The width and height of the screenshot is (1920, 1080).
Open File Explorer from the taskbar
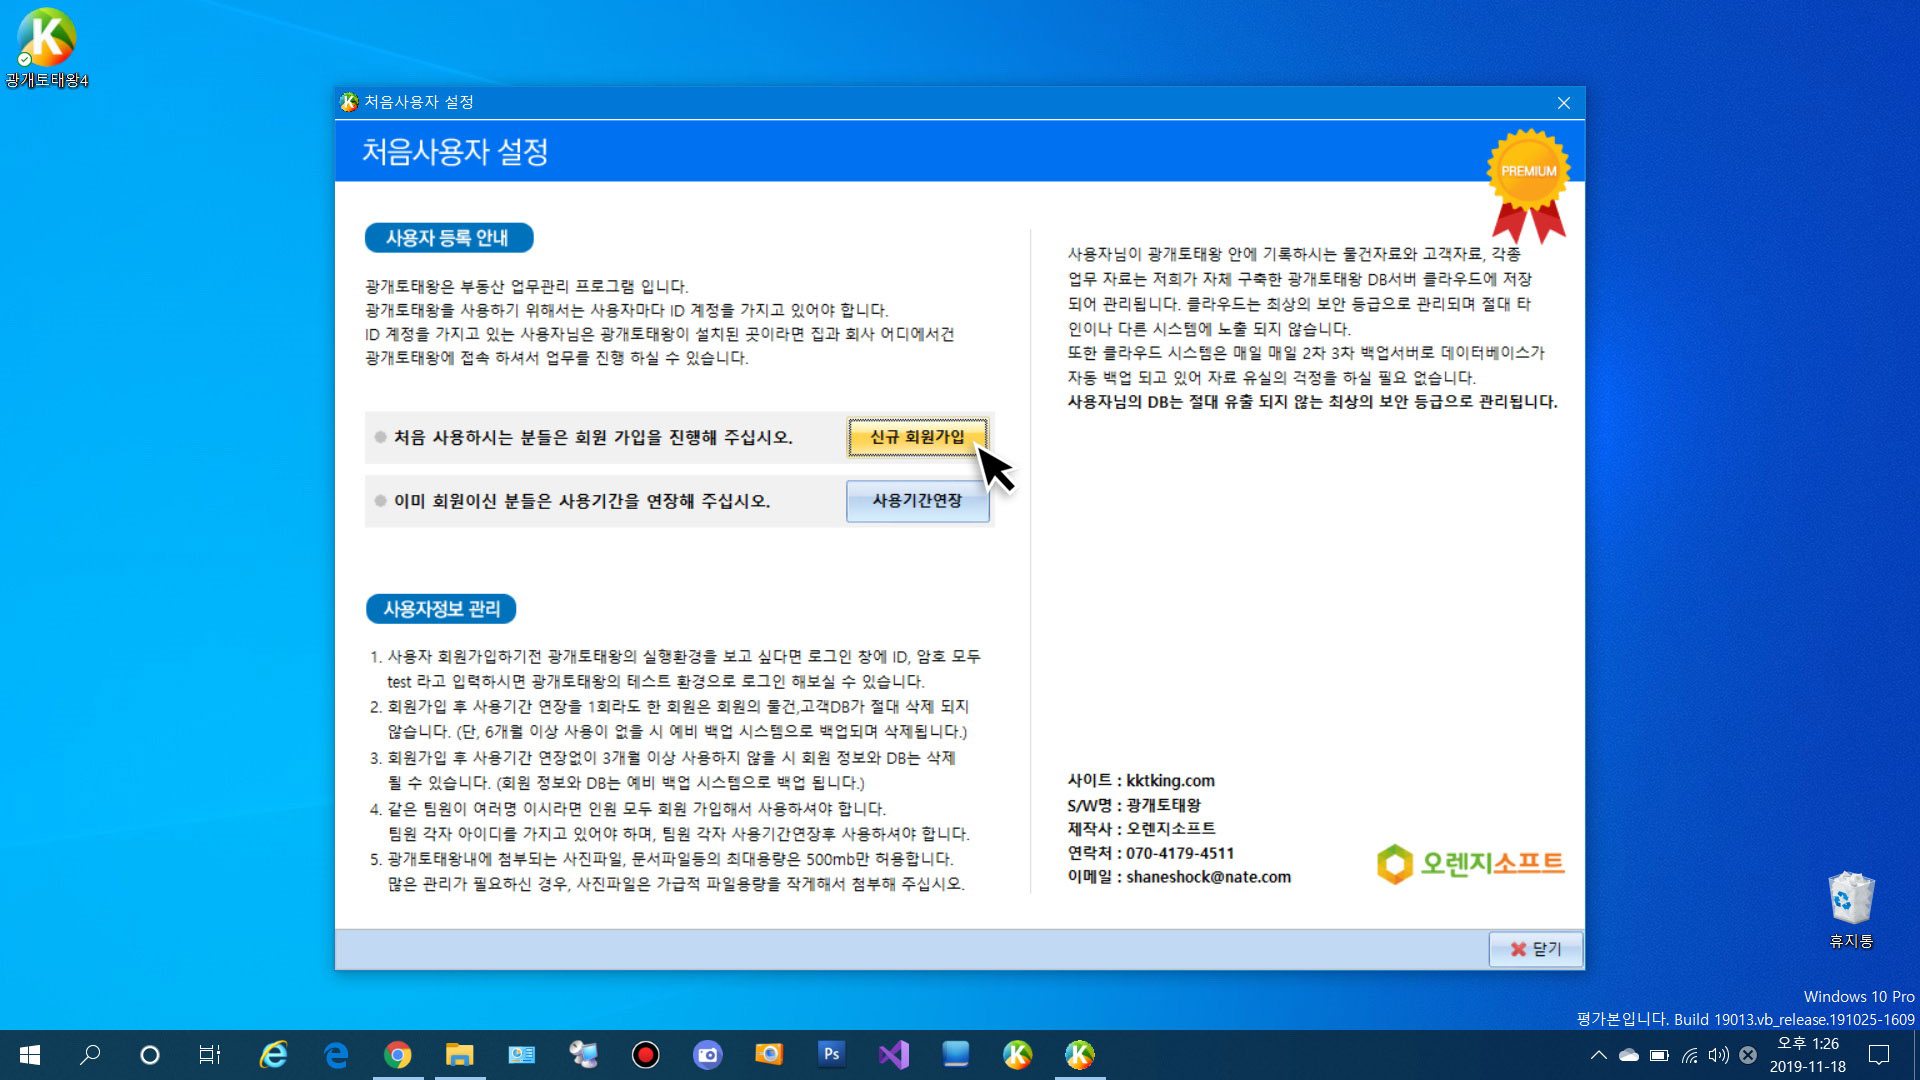pos(459,1054)
